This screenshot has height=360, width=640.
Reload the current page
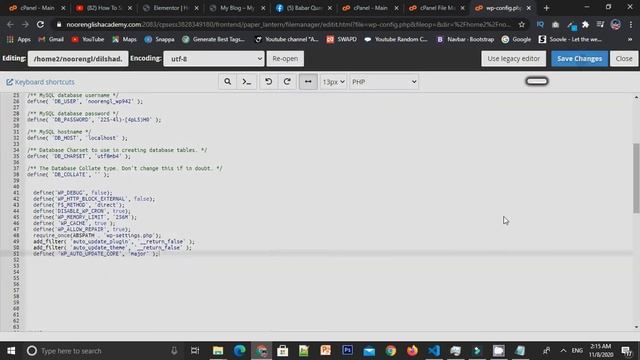point(40,24)
